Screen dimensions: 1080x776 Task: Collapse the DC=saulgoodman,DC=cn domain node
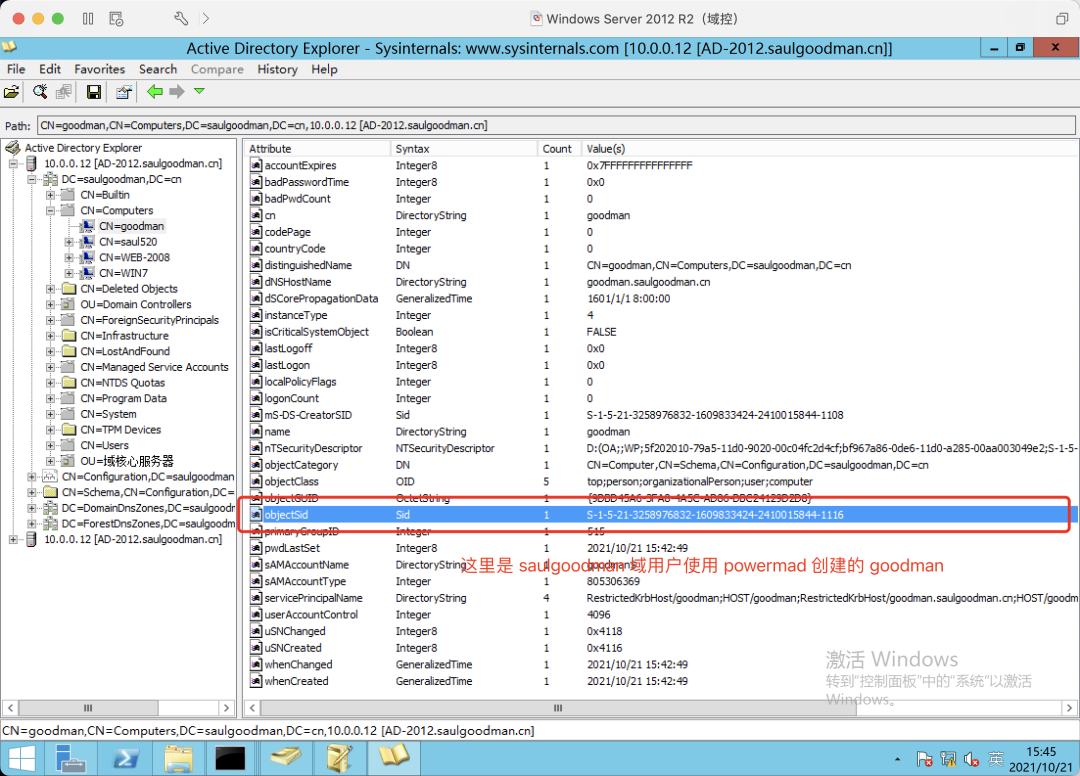click(x=32, y=179)
